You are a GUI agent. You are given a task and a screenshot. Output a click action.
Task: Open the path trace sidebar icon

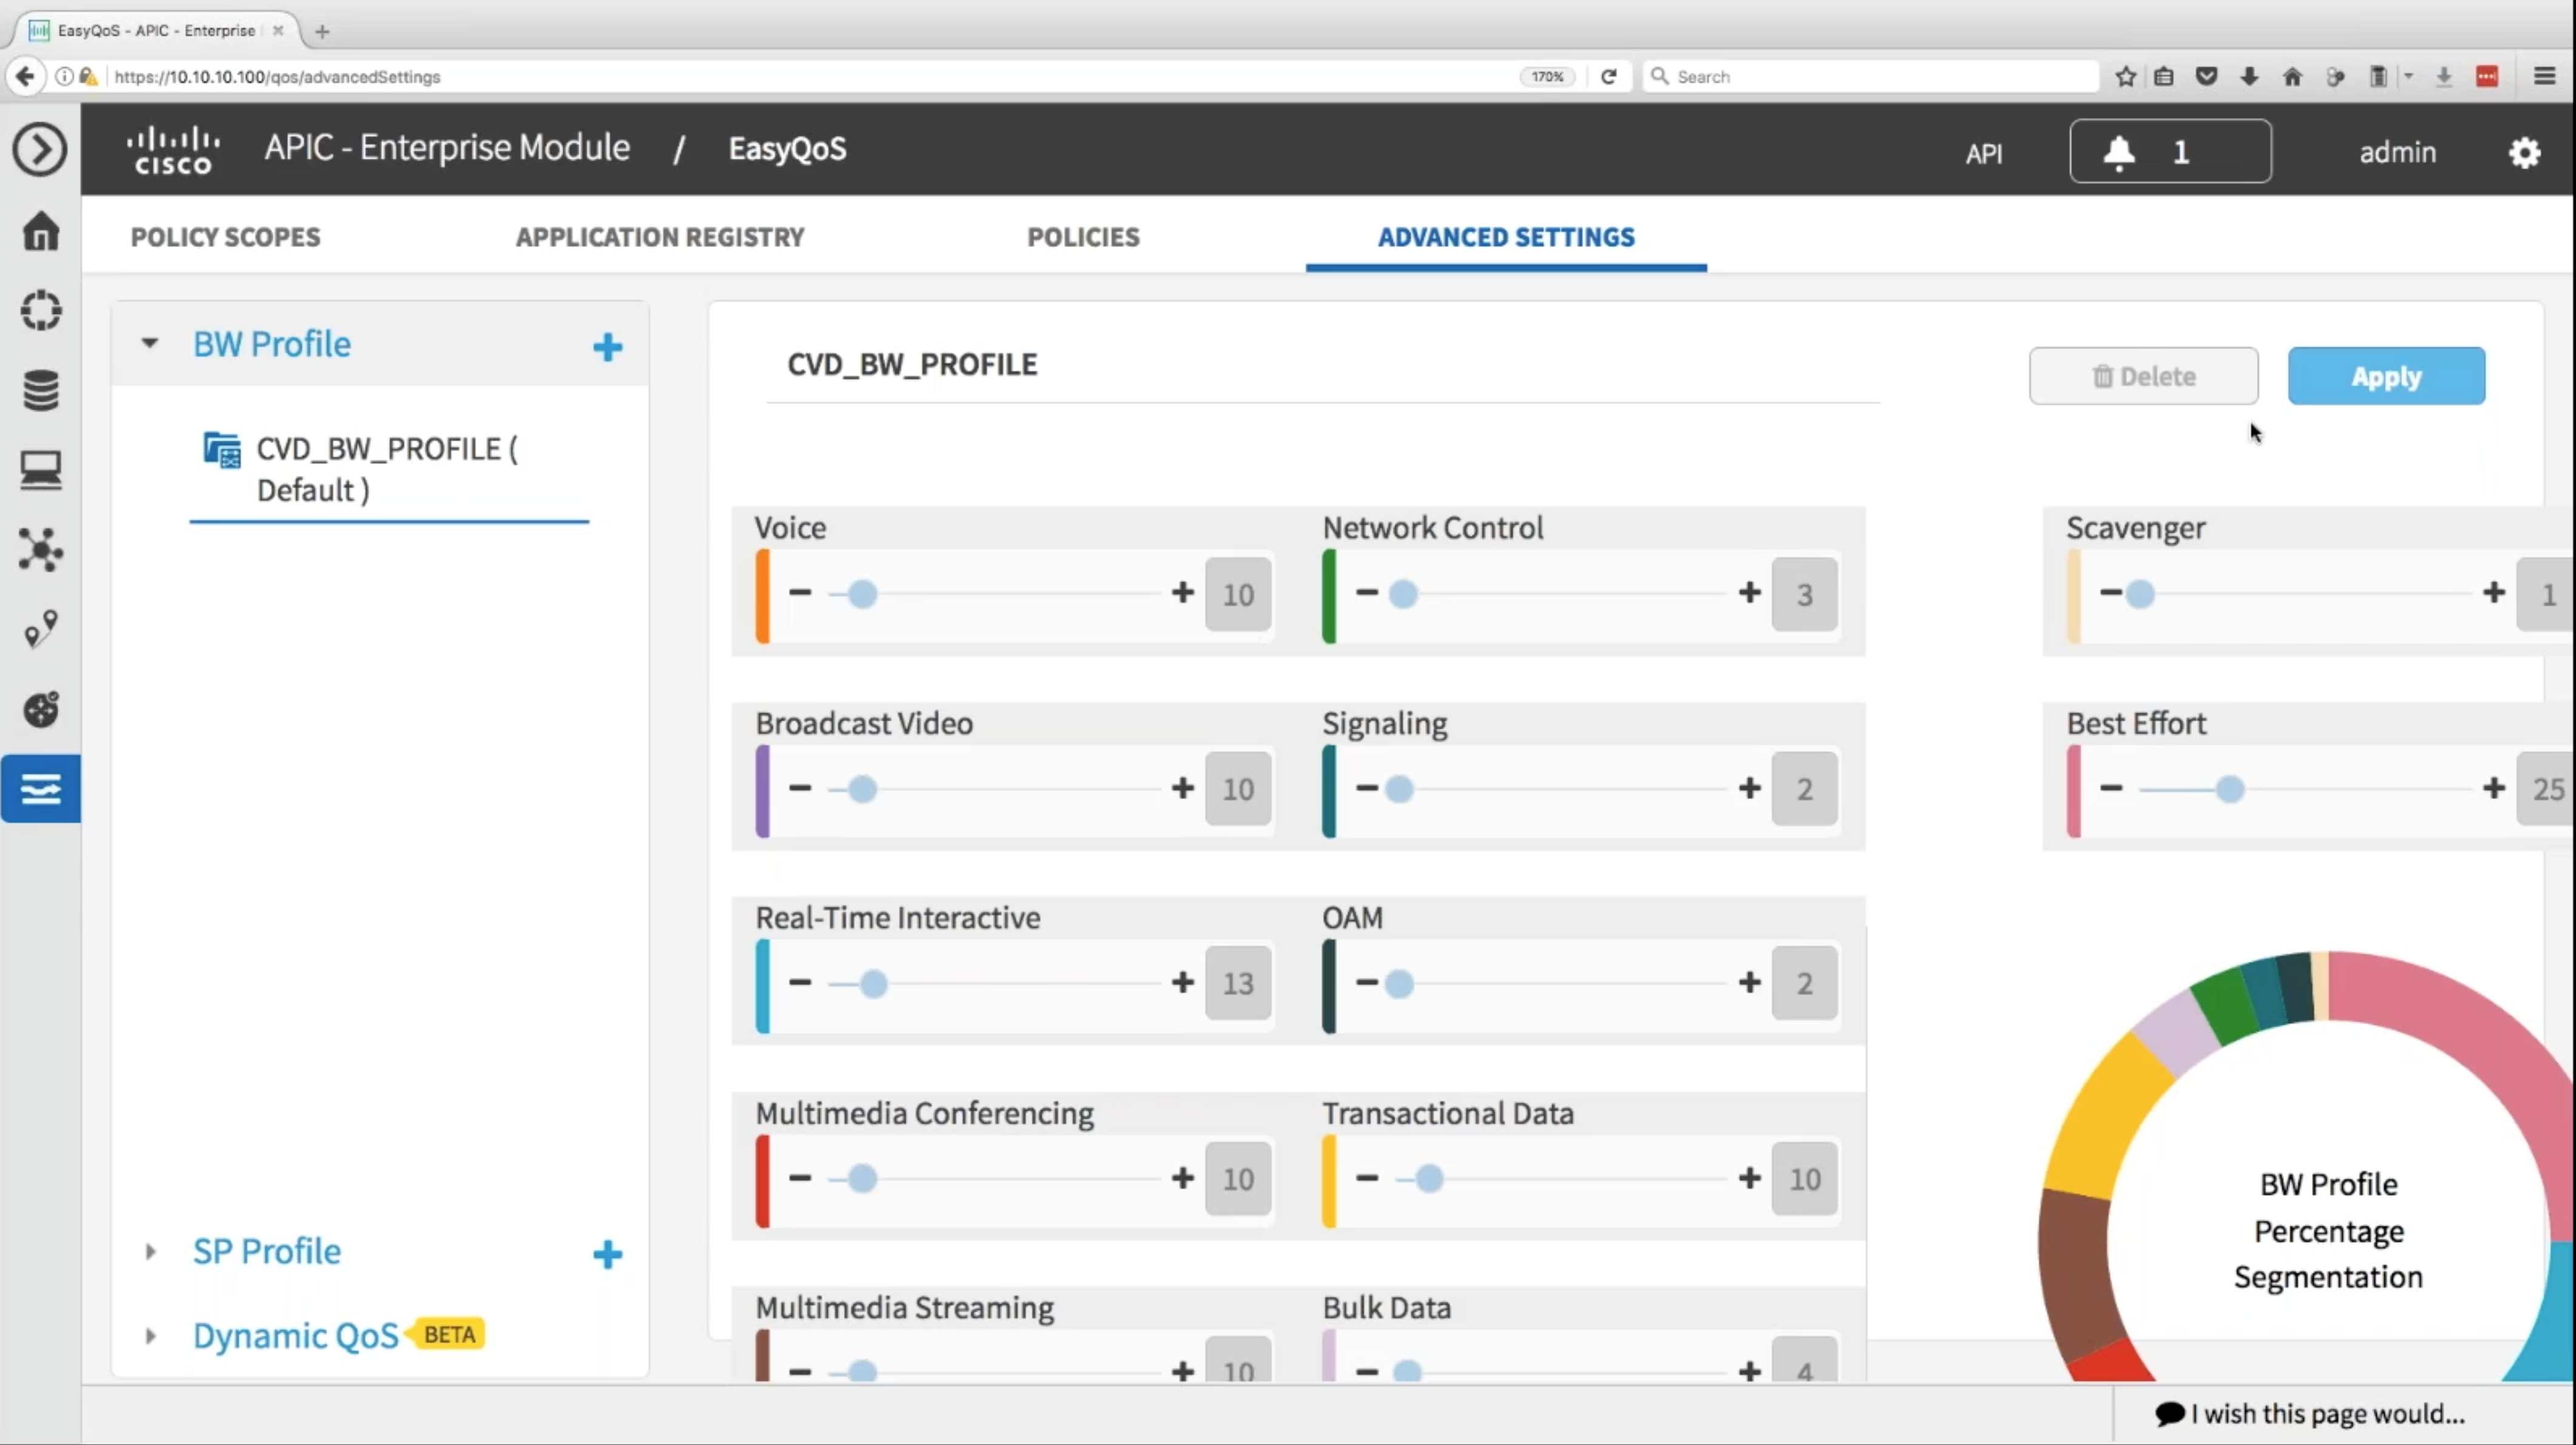pos(41,629)
